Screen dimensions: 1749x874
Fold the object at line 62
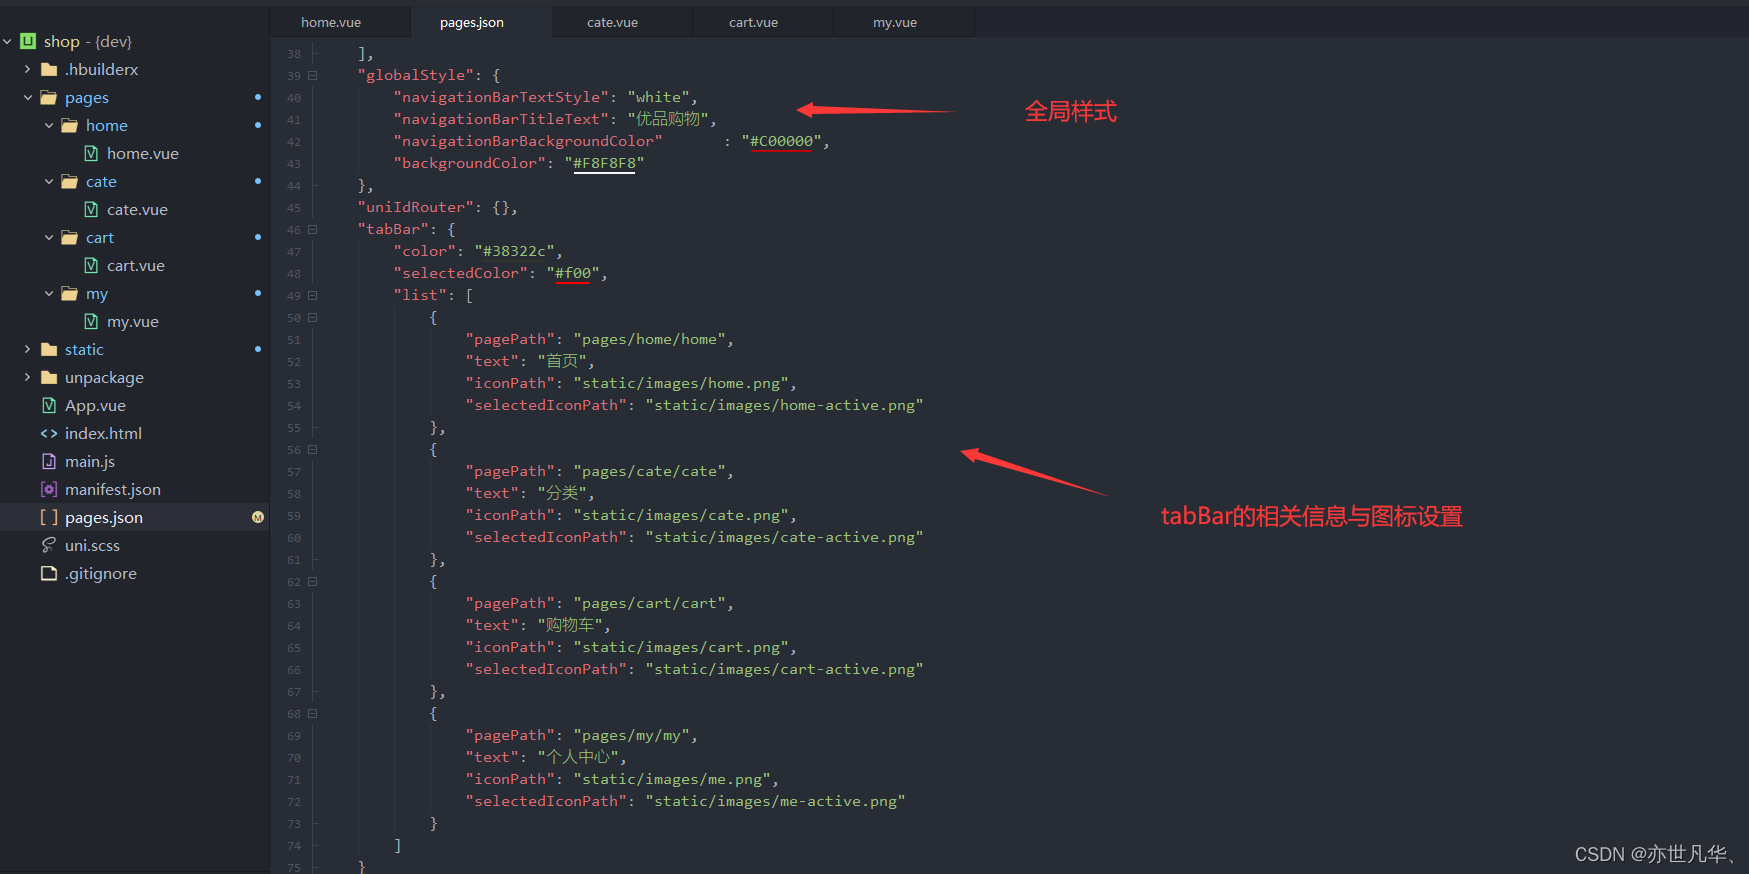click(313, 581)
